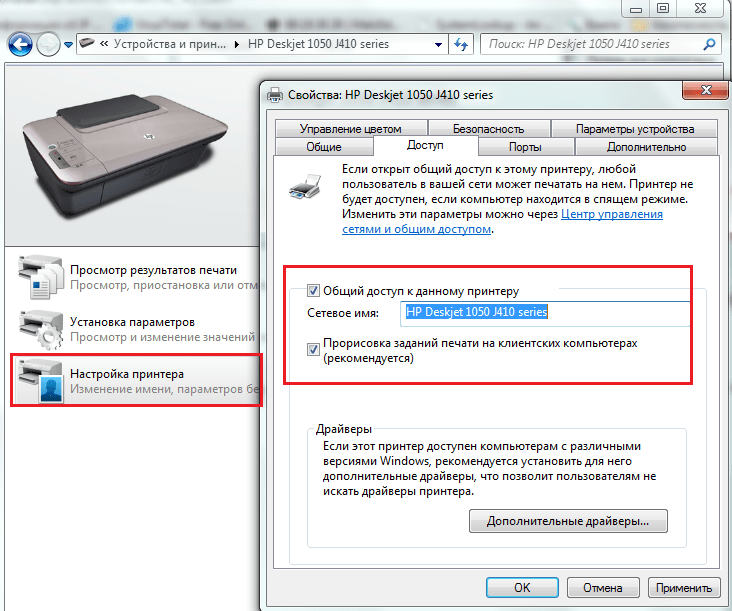Open Просмотр результатов печати item
Viewport: 732px width, 611px height.
pyautogui.click(x=140, y=277)
